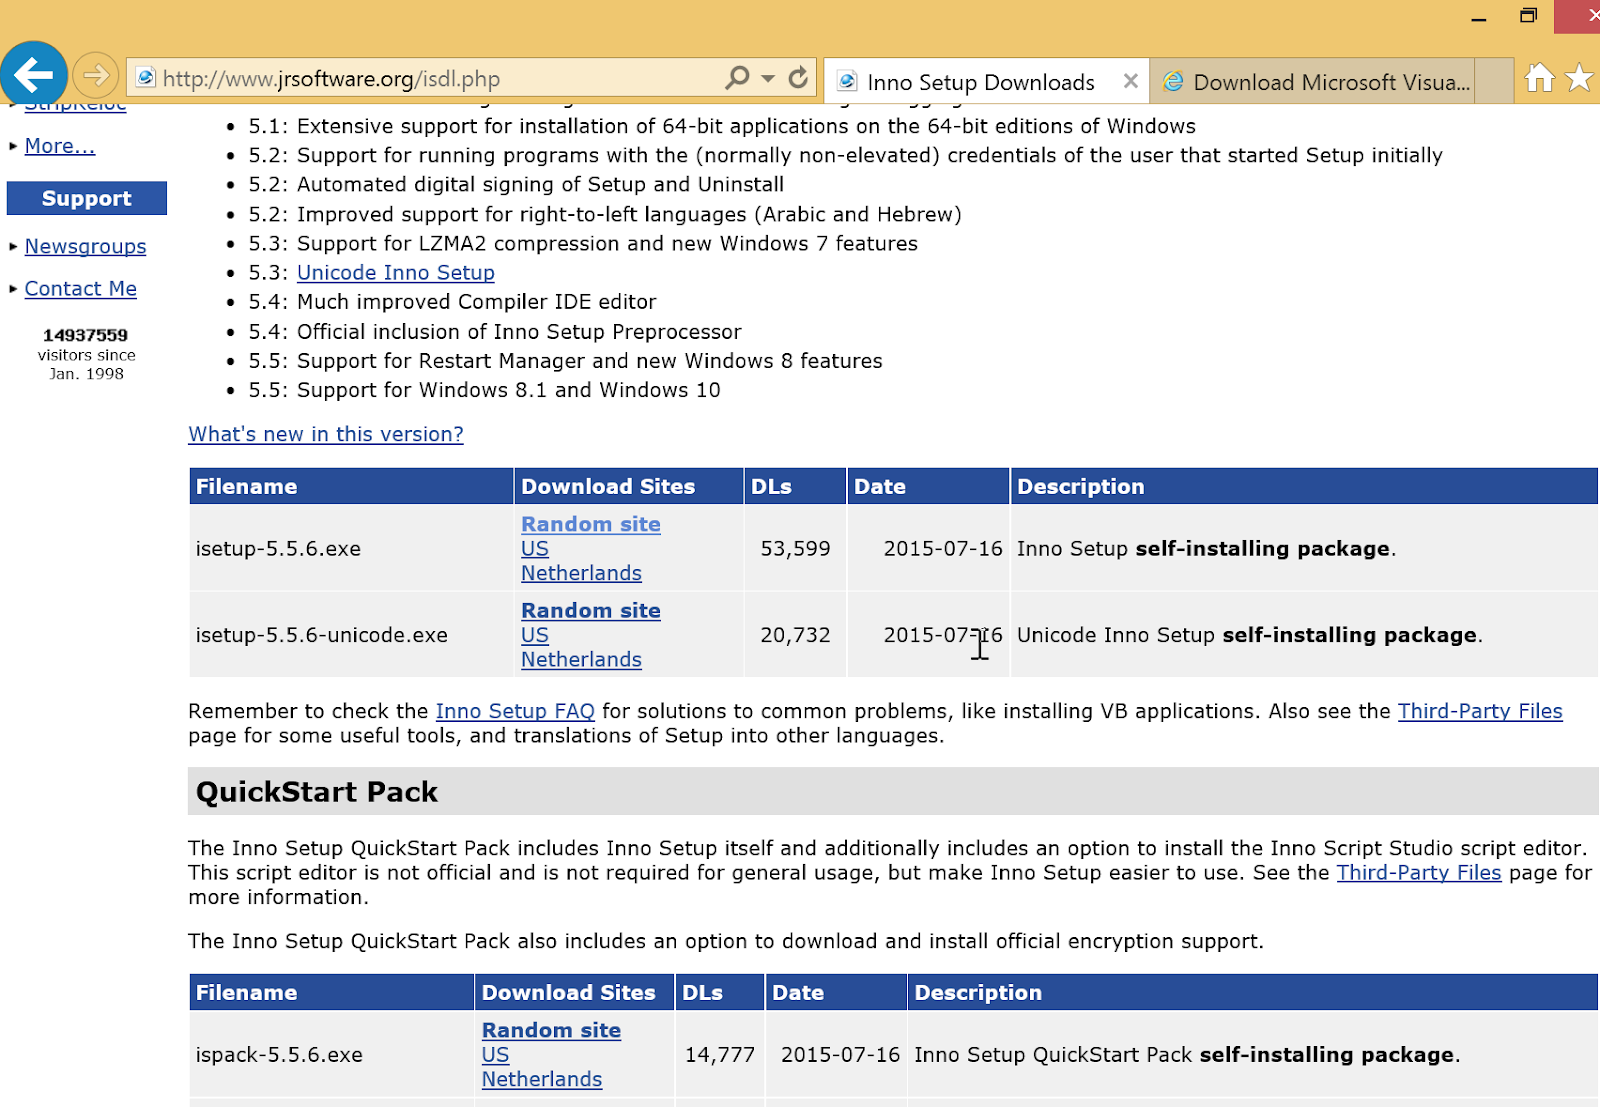The height and width of the screenshot is (1107, 1600).
Task: Go back with the browser Back arrow
Action: point(34,74)
